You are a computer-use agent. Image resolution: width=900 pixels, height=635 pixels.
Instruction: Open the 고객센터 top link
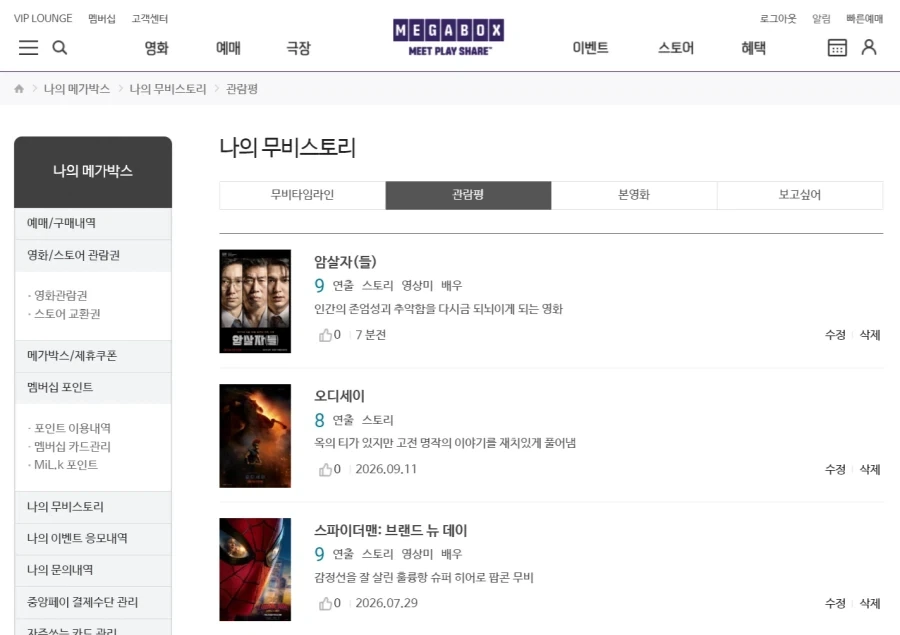point(149,18)
